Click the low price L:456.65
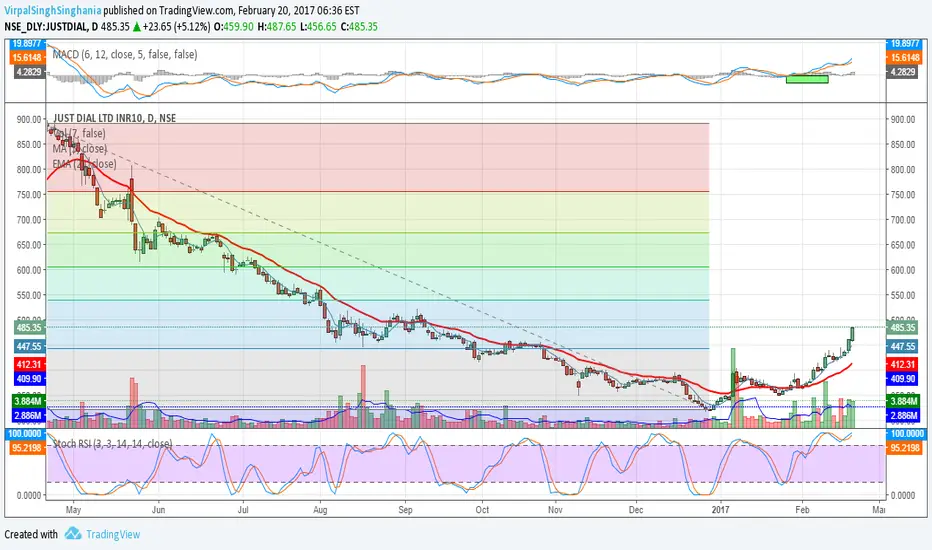The image size is (932, 550). click(x=317, y=26)
